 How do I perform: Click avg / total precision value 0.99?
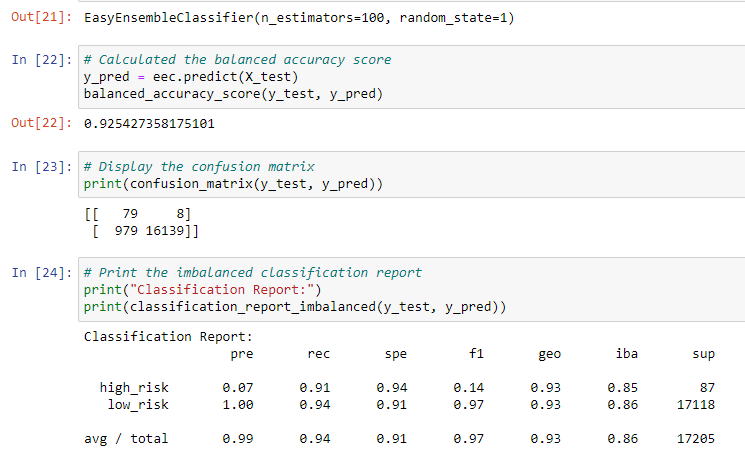coord(238,439)
